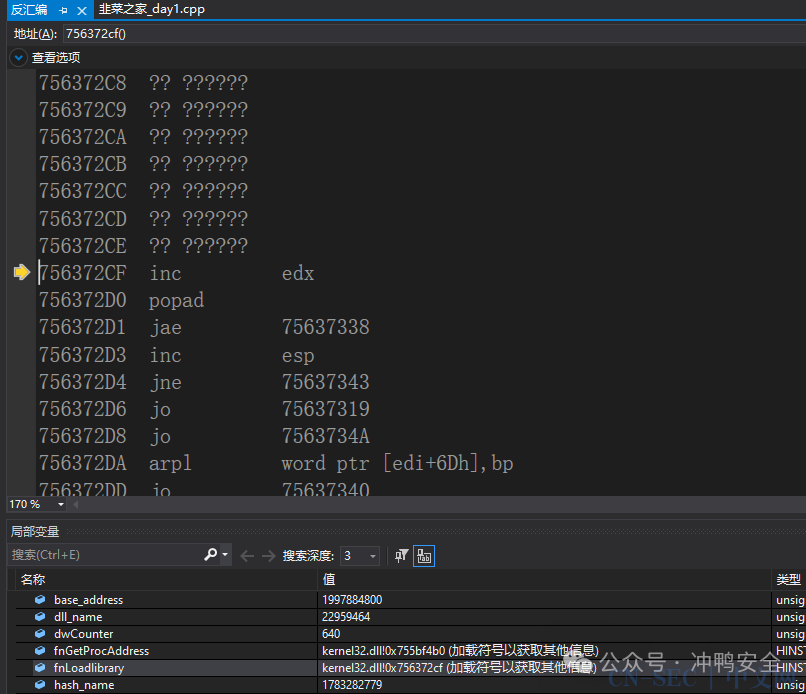Go to next search result arrow
The height and width of the screenshot is (694, 806).
pos(268,556)
